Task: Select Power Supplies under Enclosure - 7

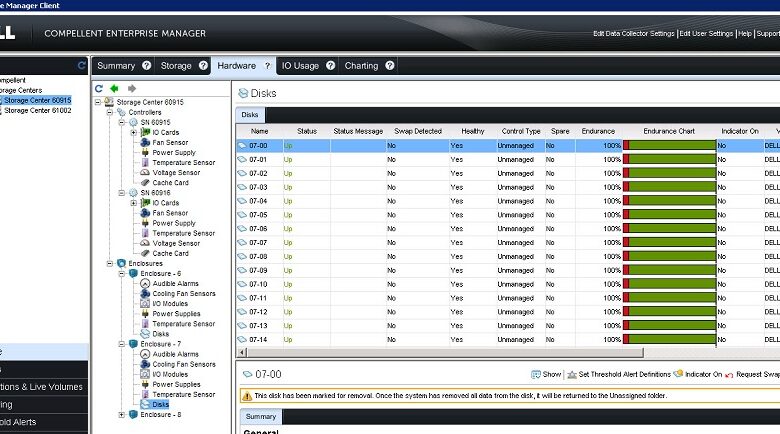Action: [176, 384]
